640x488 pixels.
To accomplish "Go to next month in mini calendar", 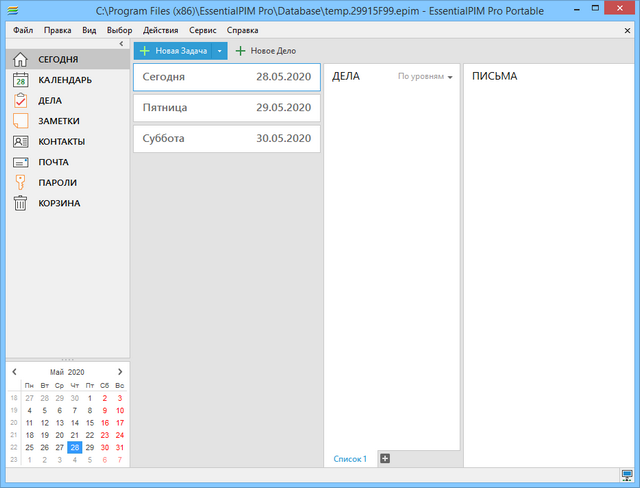I will [120, 372].
